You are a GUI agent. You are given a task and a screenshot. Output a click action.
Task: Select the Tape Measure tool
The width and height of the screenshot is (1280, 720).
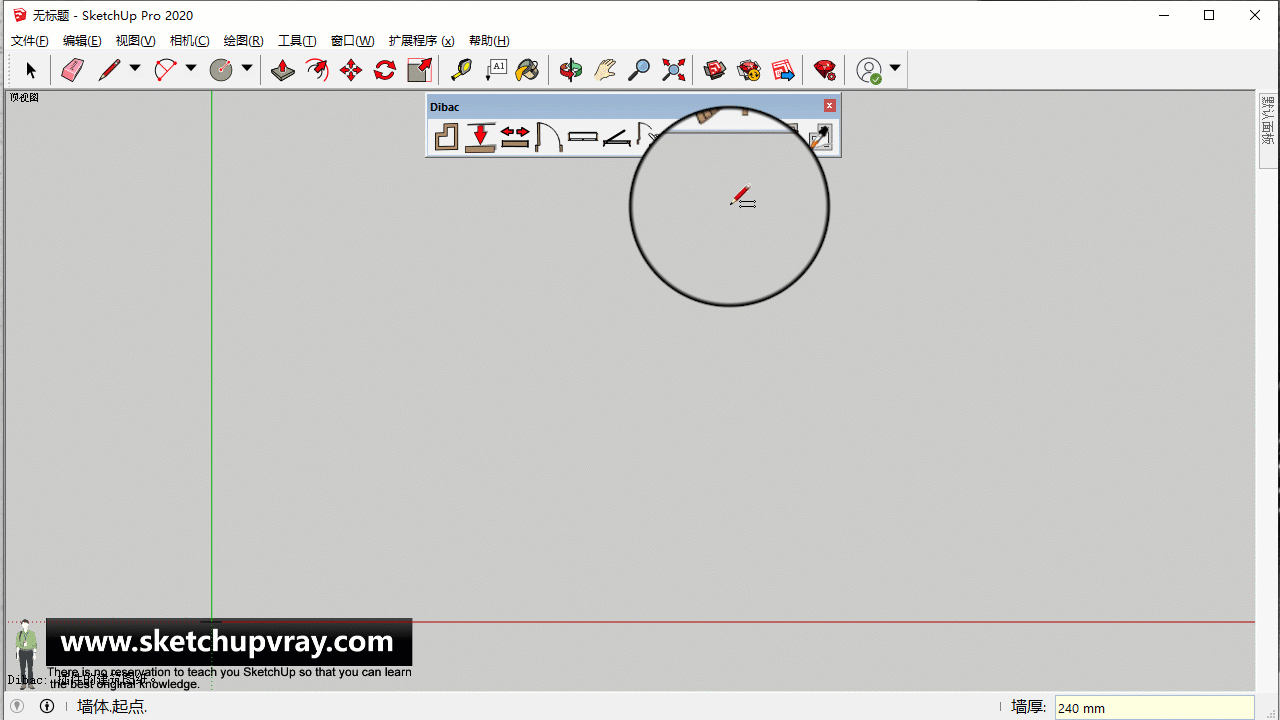pyautogui.click(x=461, y=70)
